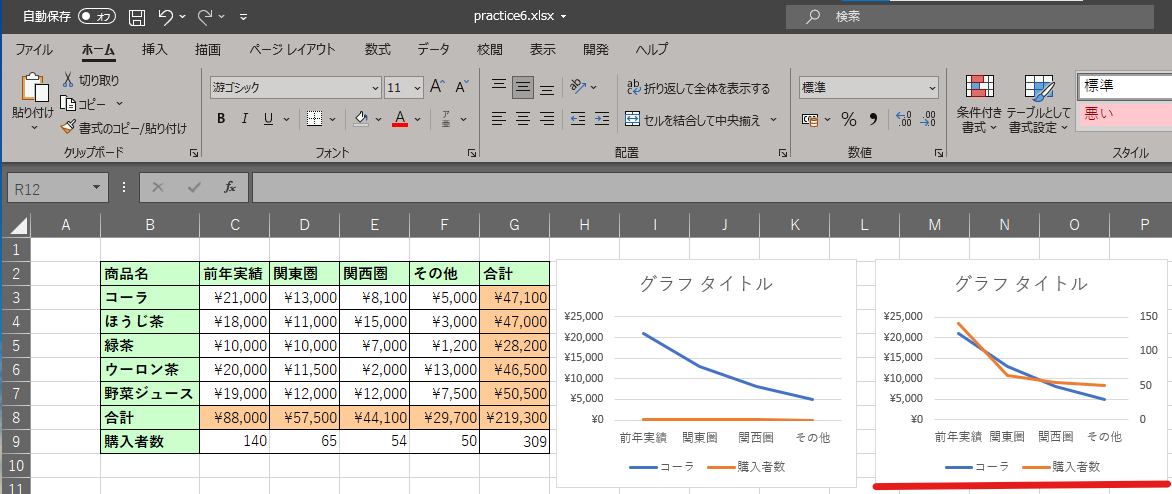The width and height of the screenshot is (1172, 494).
Task: Toggle bottom vertical align
Action: pyautogui.click(x=547, y=87)
